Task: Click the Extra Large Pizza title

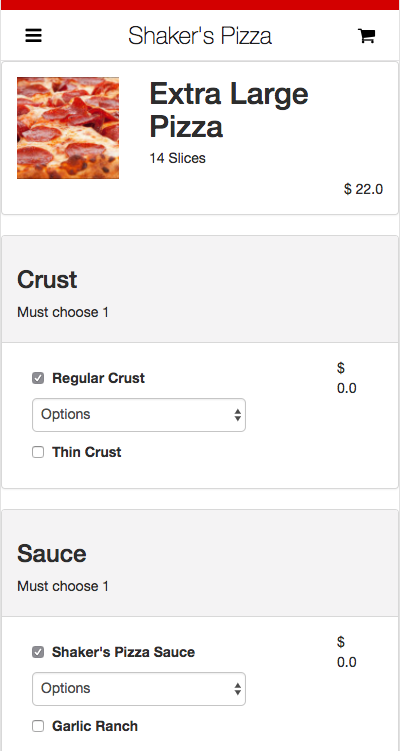Action: (x=229, y=110)
